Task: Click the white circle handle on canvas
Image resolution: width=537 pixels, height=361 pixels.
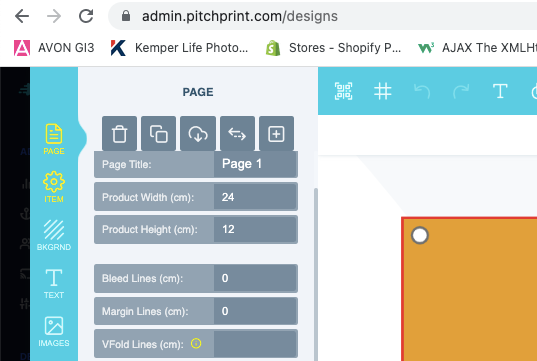Action: pos(420,235)
